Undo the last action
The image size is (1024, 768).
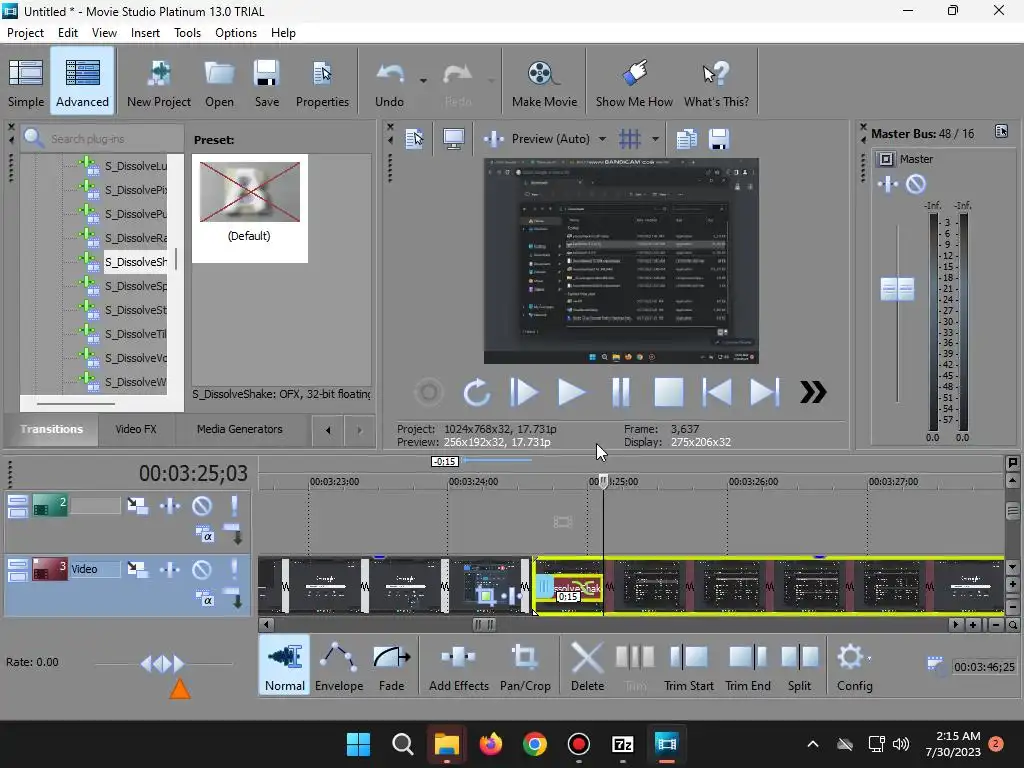click(389, 82)
